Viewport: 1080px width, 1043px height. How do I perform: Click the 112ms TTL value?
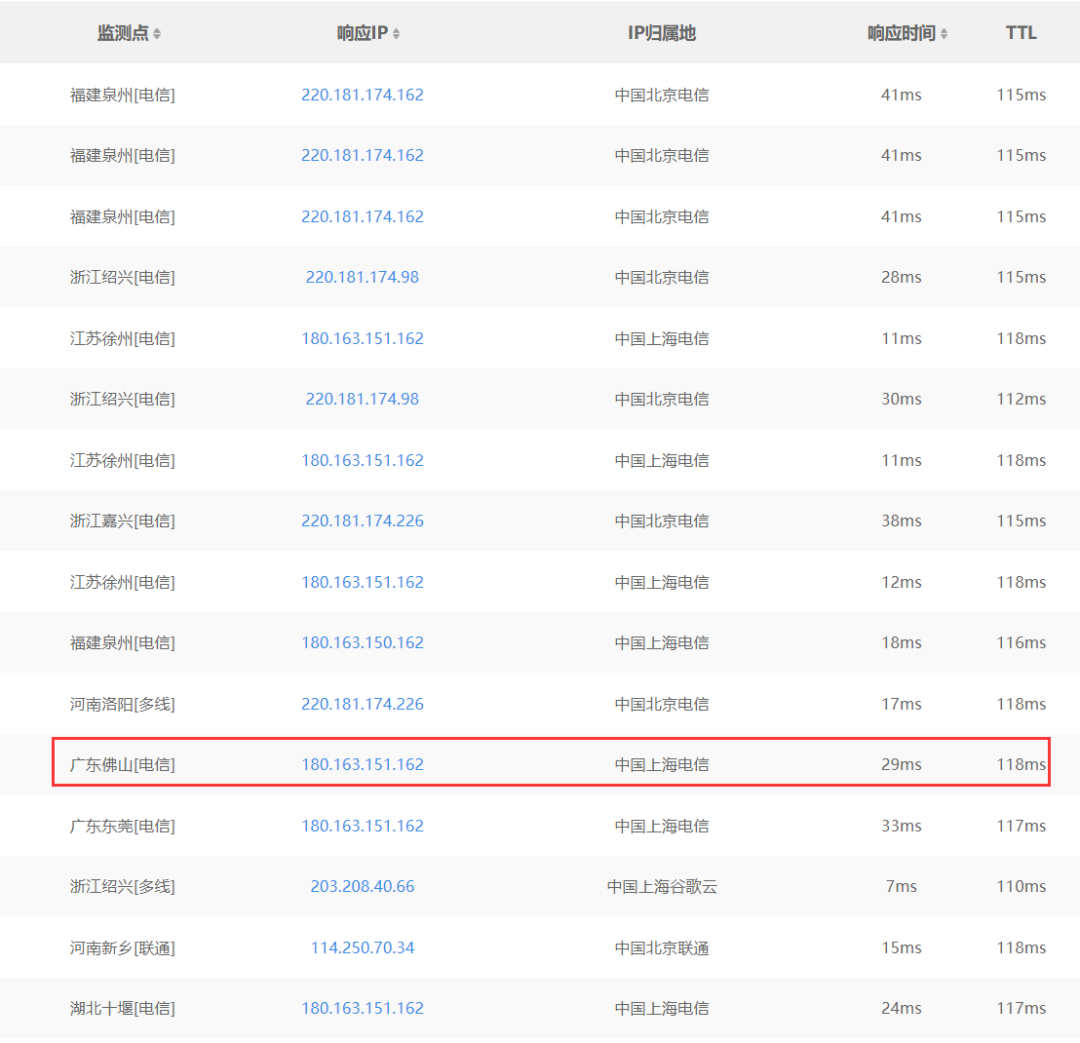(x=1021, y=399)
